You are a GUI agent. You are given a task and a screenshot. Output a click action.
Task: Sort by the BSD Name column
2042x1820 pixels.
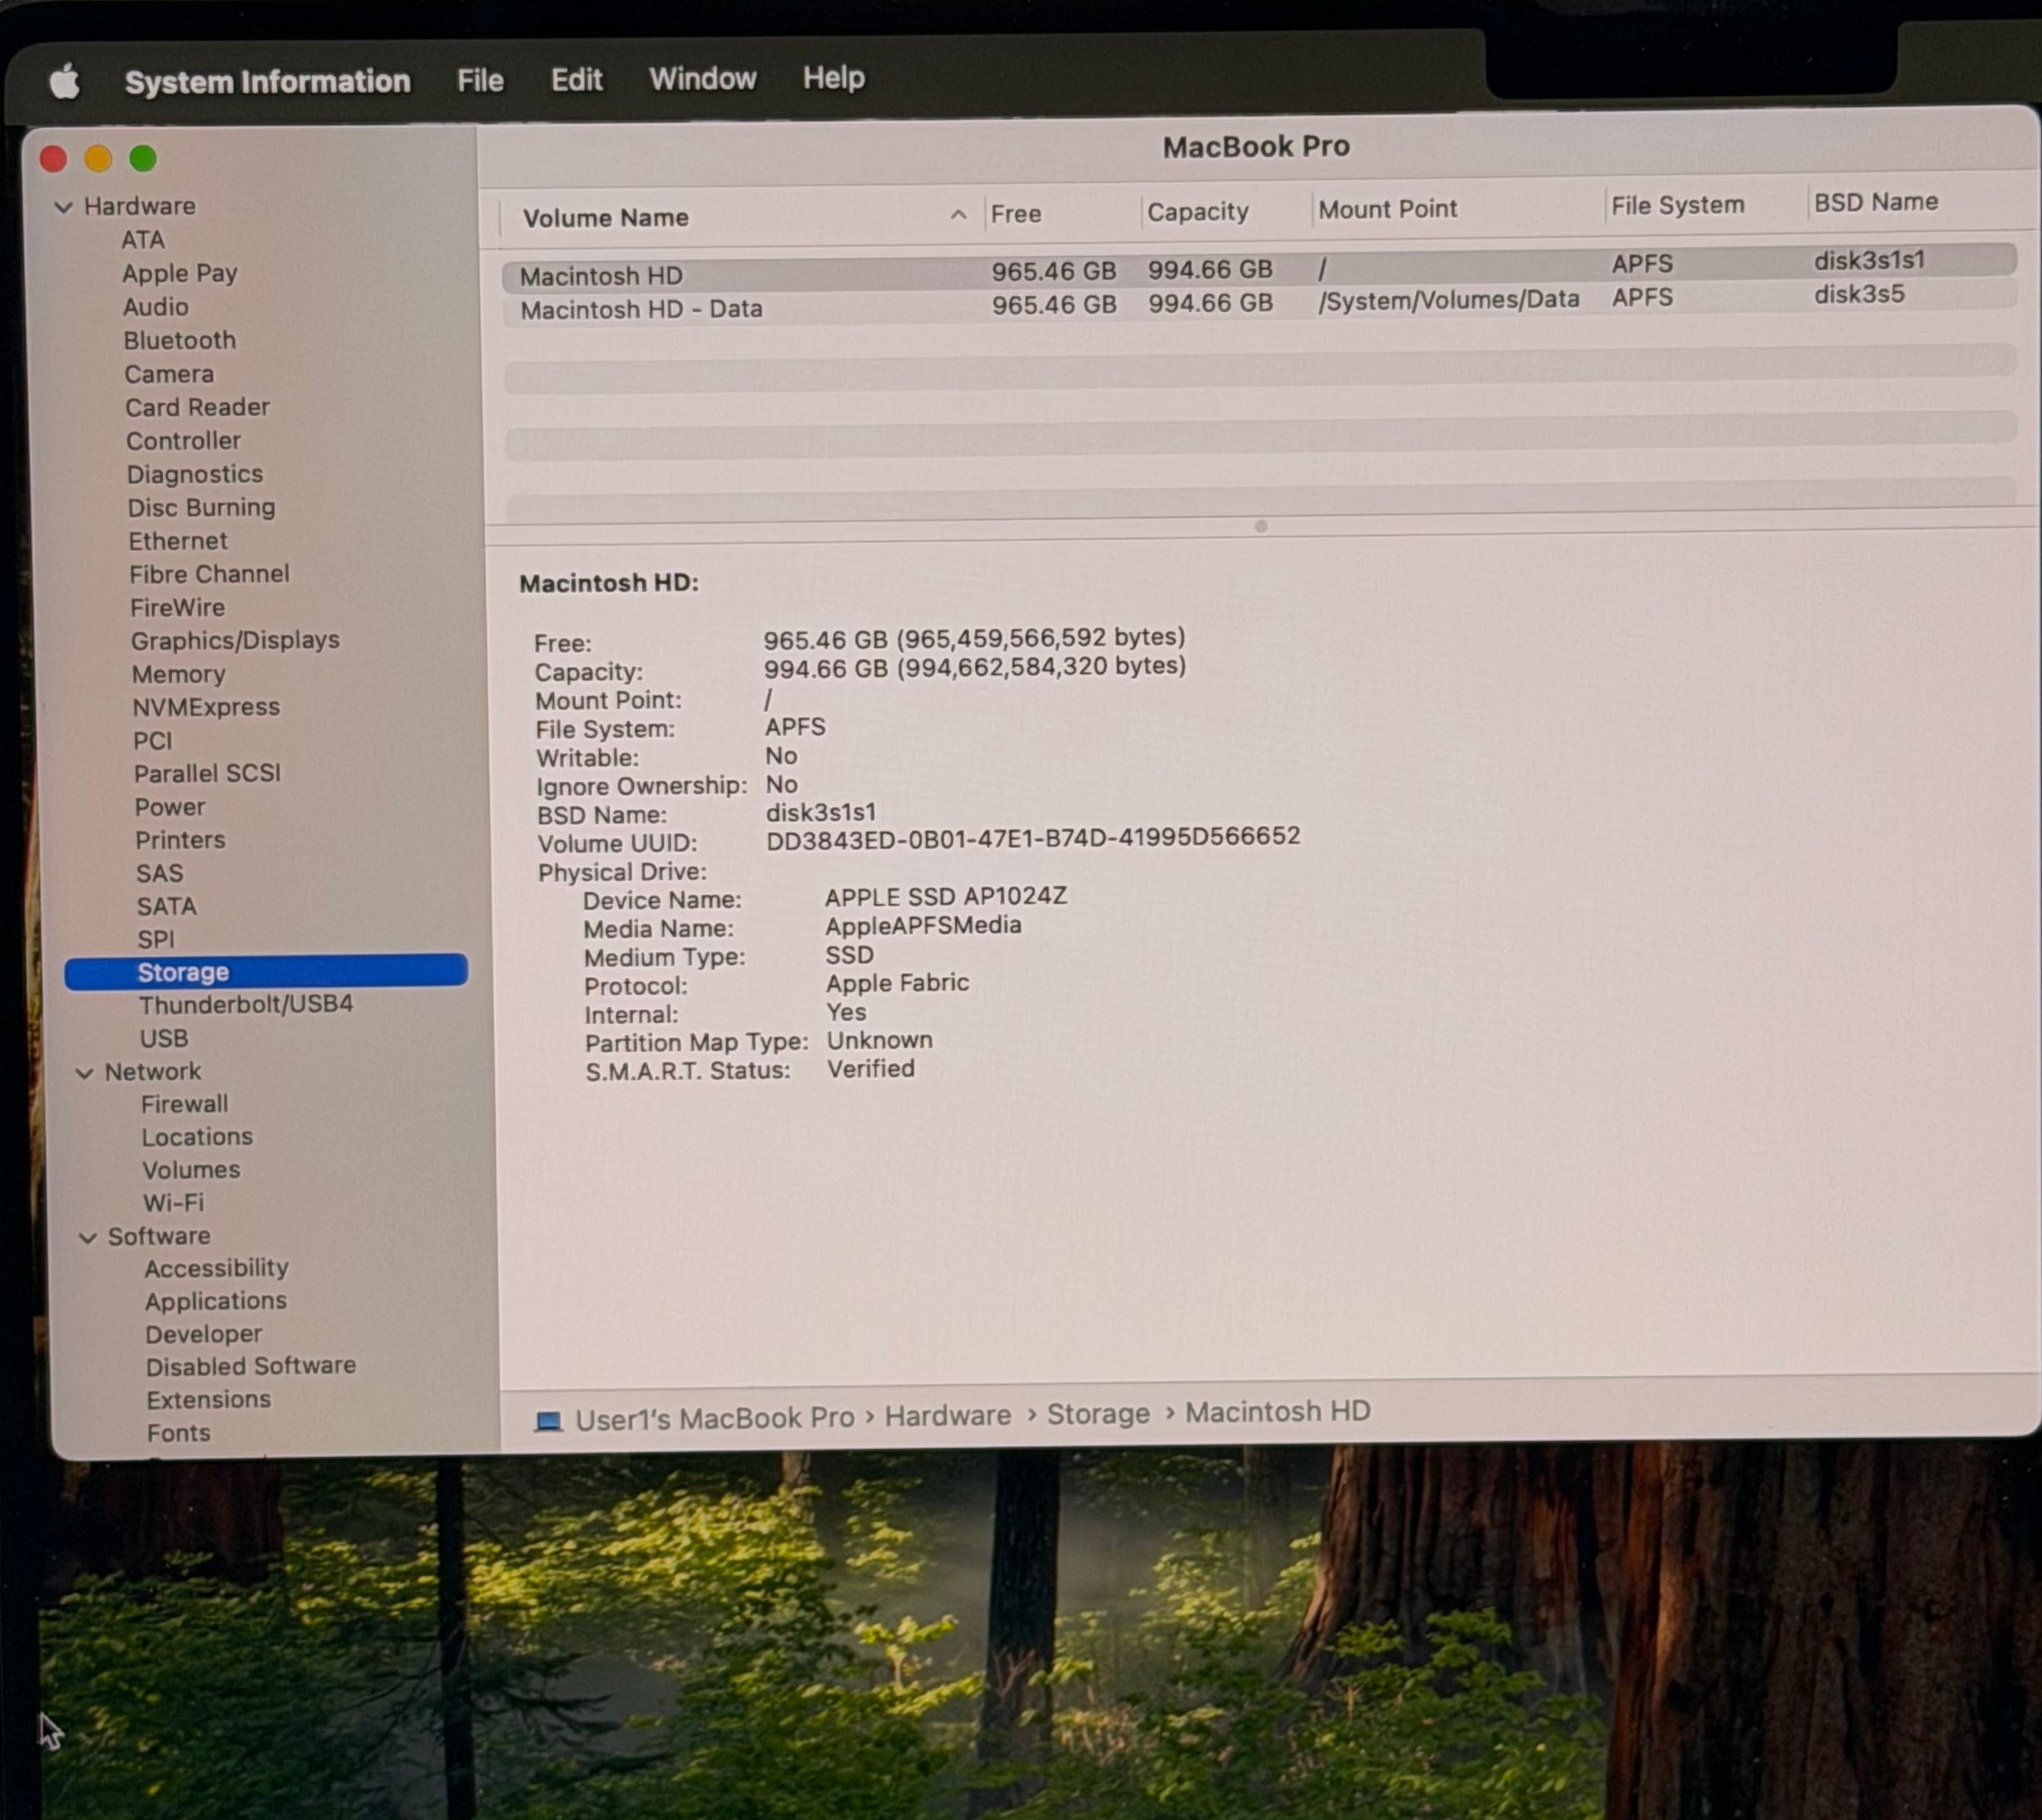1876,202
